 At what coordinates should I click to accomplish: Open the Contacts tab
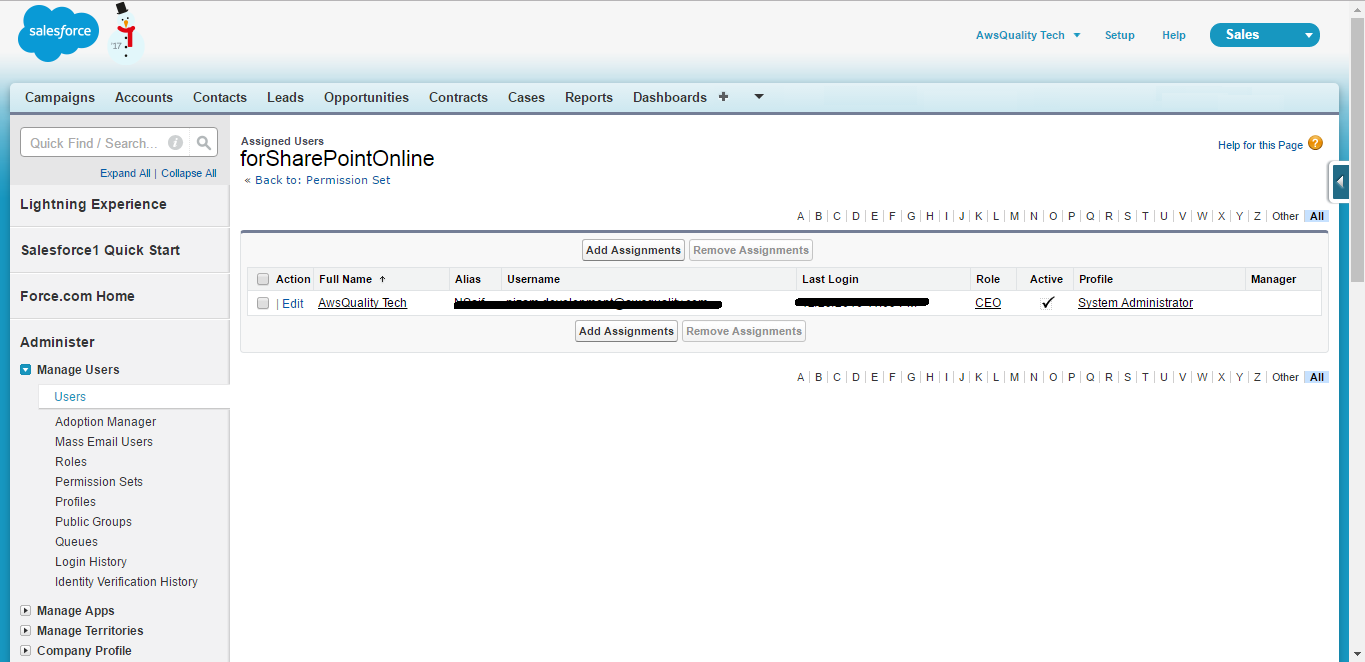(220, 97)
